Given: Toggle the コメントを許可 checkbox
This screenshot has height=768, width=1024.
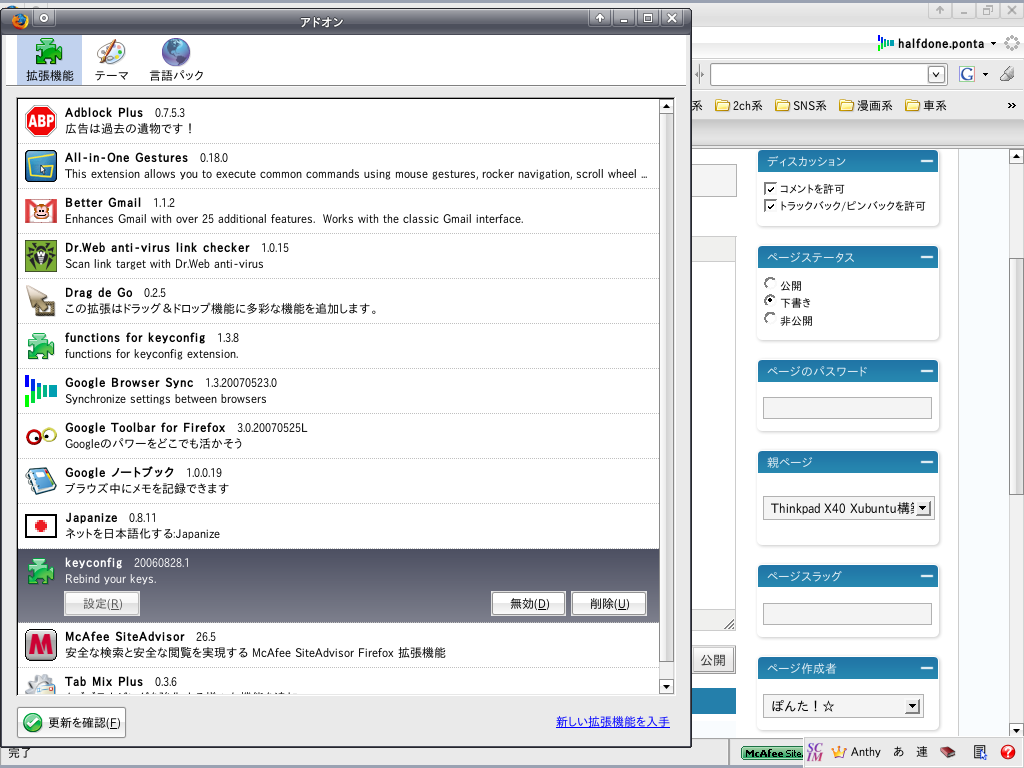Looking at the screenshot, I should pyautogui.click(x=771, y=189).
